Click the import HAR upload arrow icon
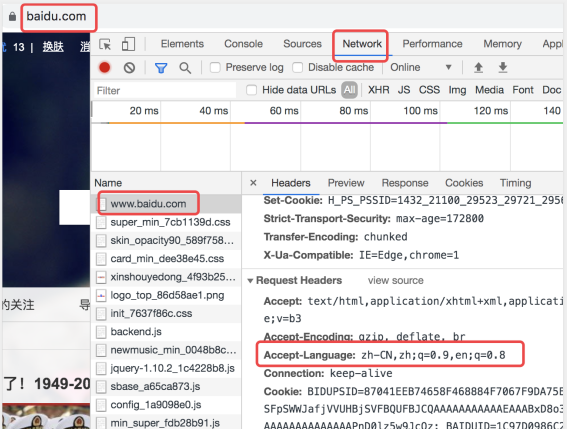Image resolution: width=567 pixels, height=429 pixels. (478, 67)
